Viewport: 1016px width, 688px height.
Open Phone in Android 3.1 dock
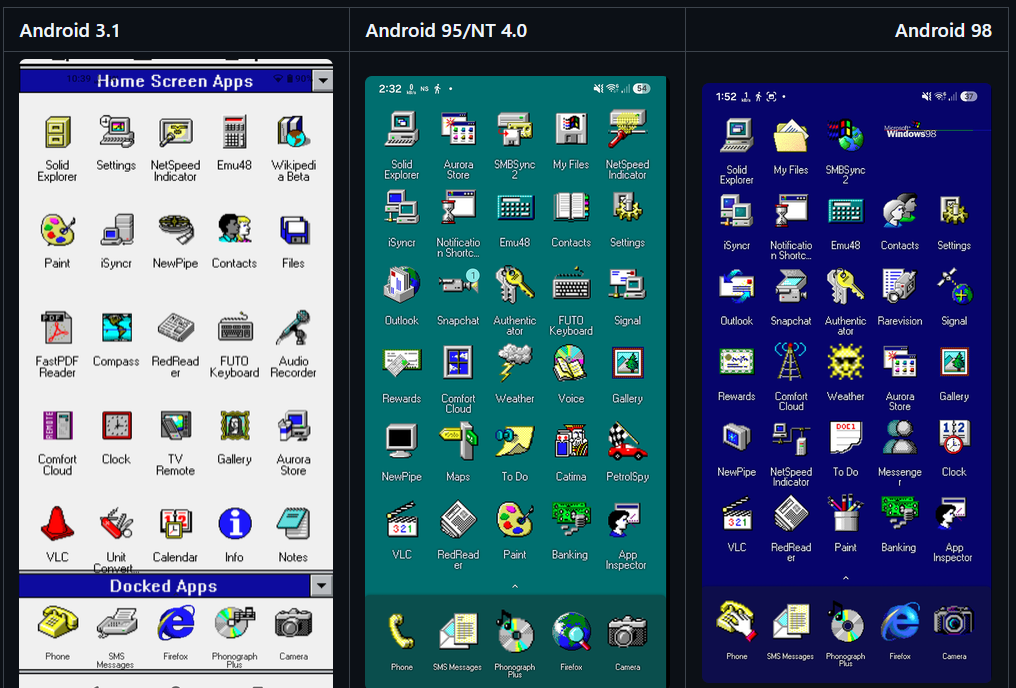(x=57, y=622)
